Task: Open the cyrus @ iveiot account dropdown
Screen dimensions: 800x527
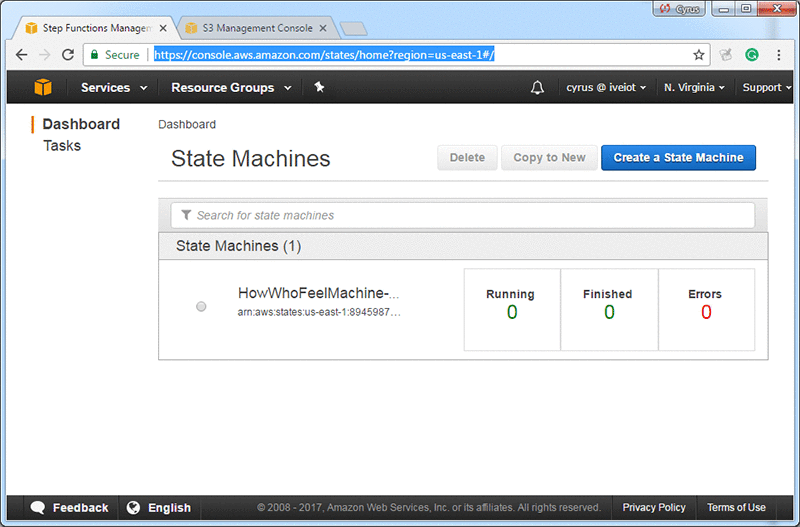Action: pos(606,88)
